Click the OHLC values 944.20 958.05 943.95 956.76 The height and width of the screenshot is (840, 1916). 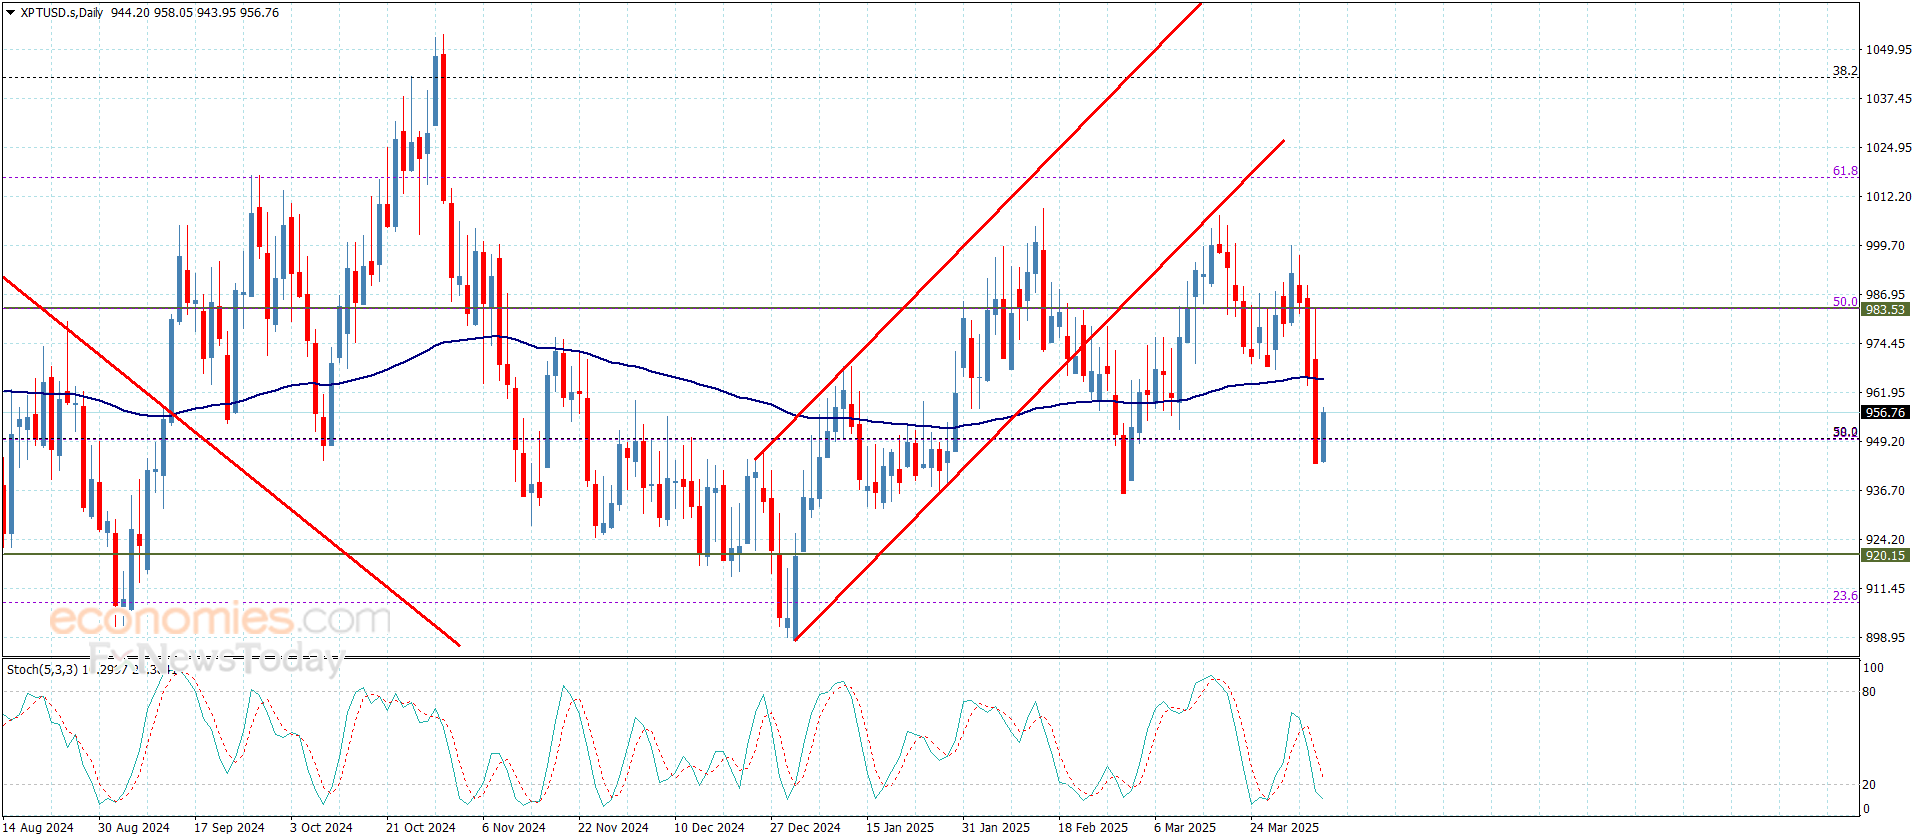tap(195, 13)
